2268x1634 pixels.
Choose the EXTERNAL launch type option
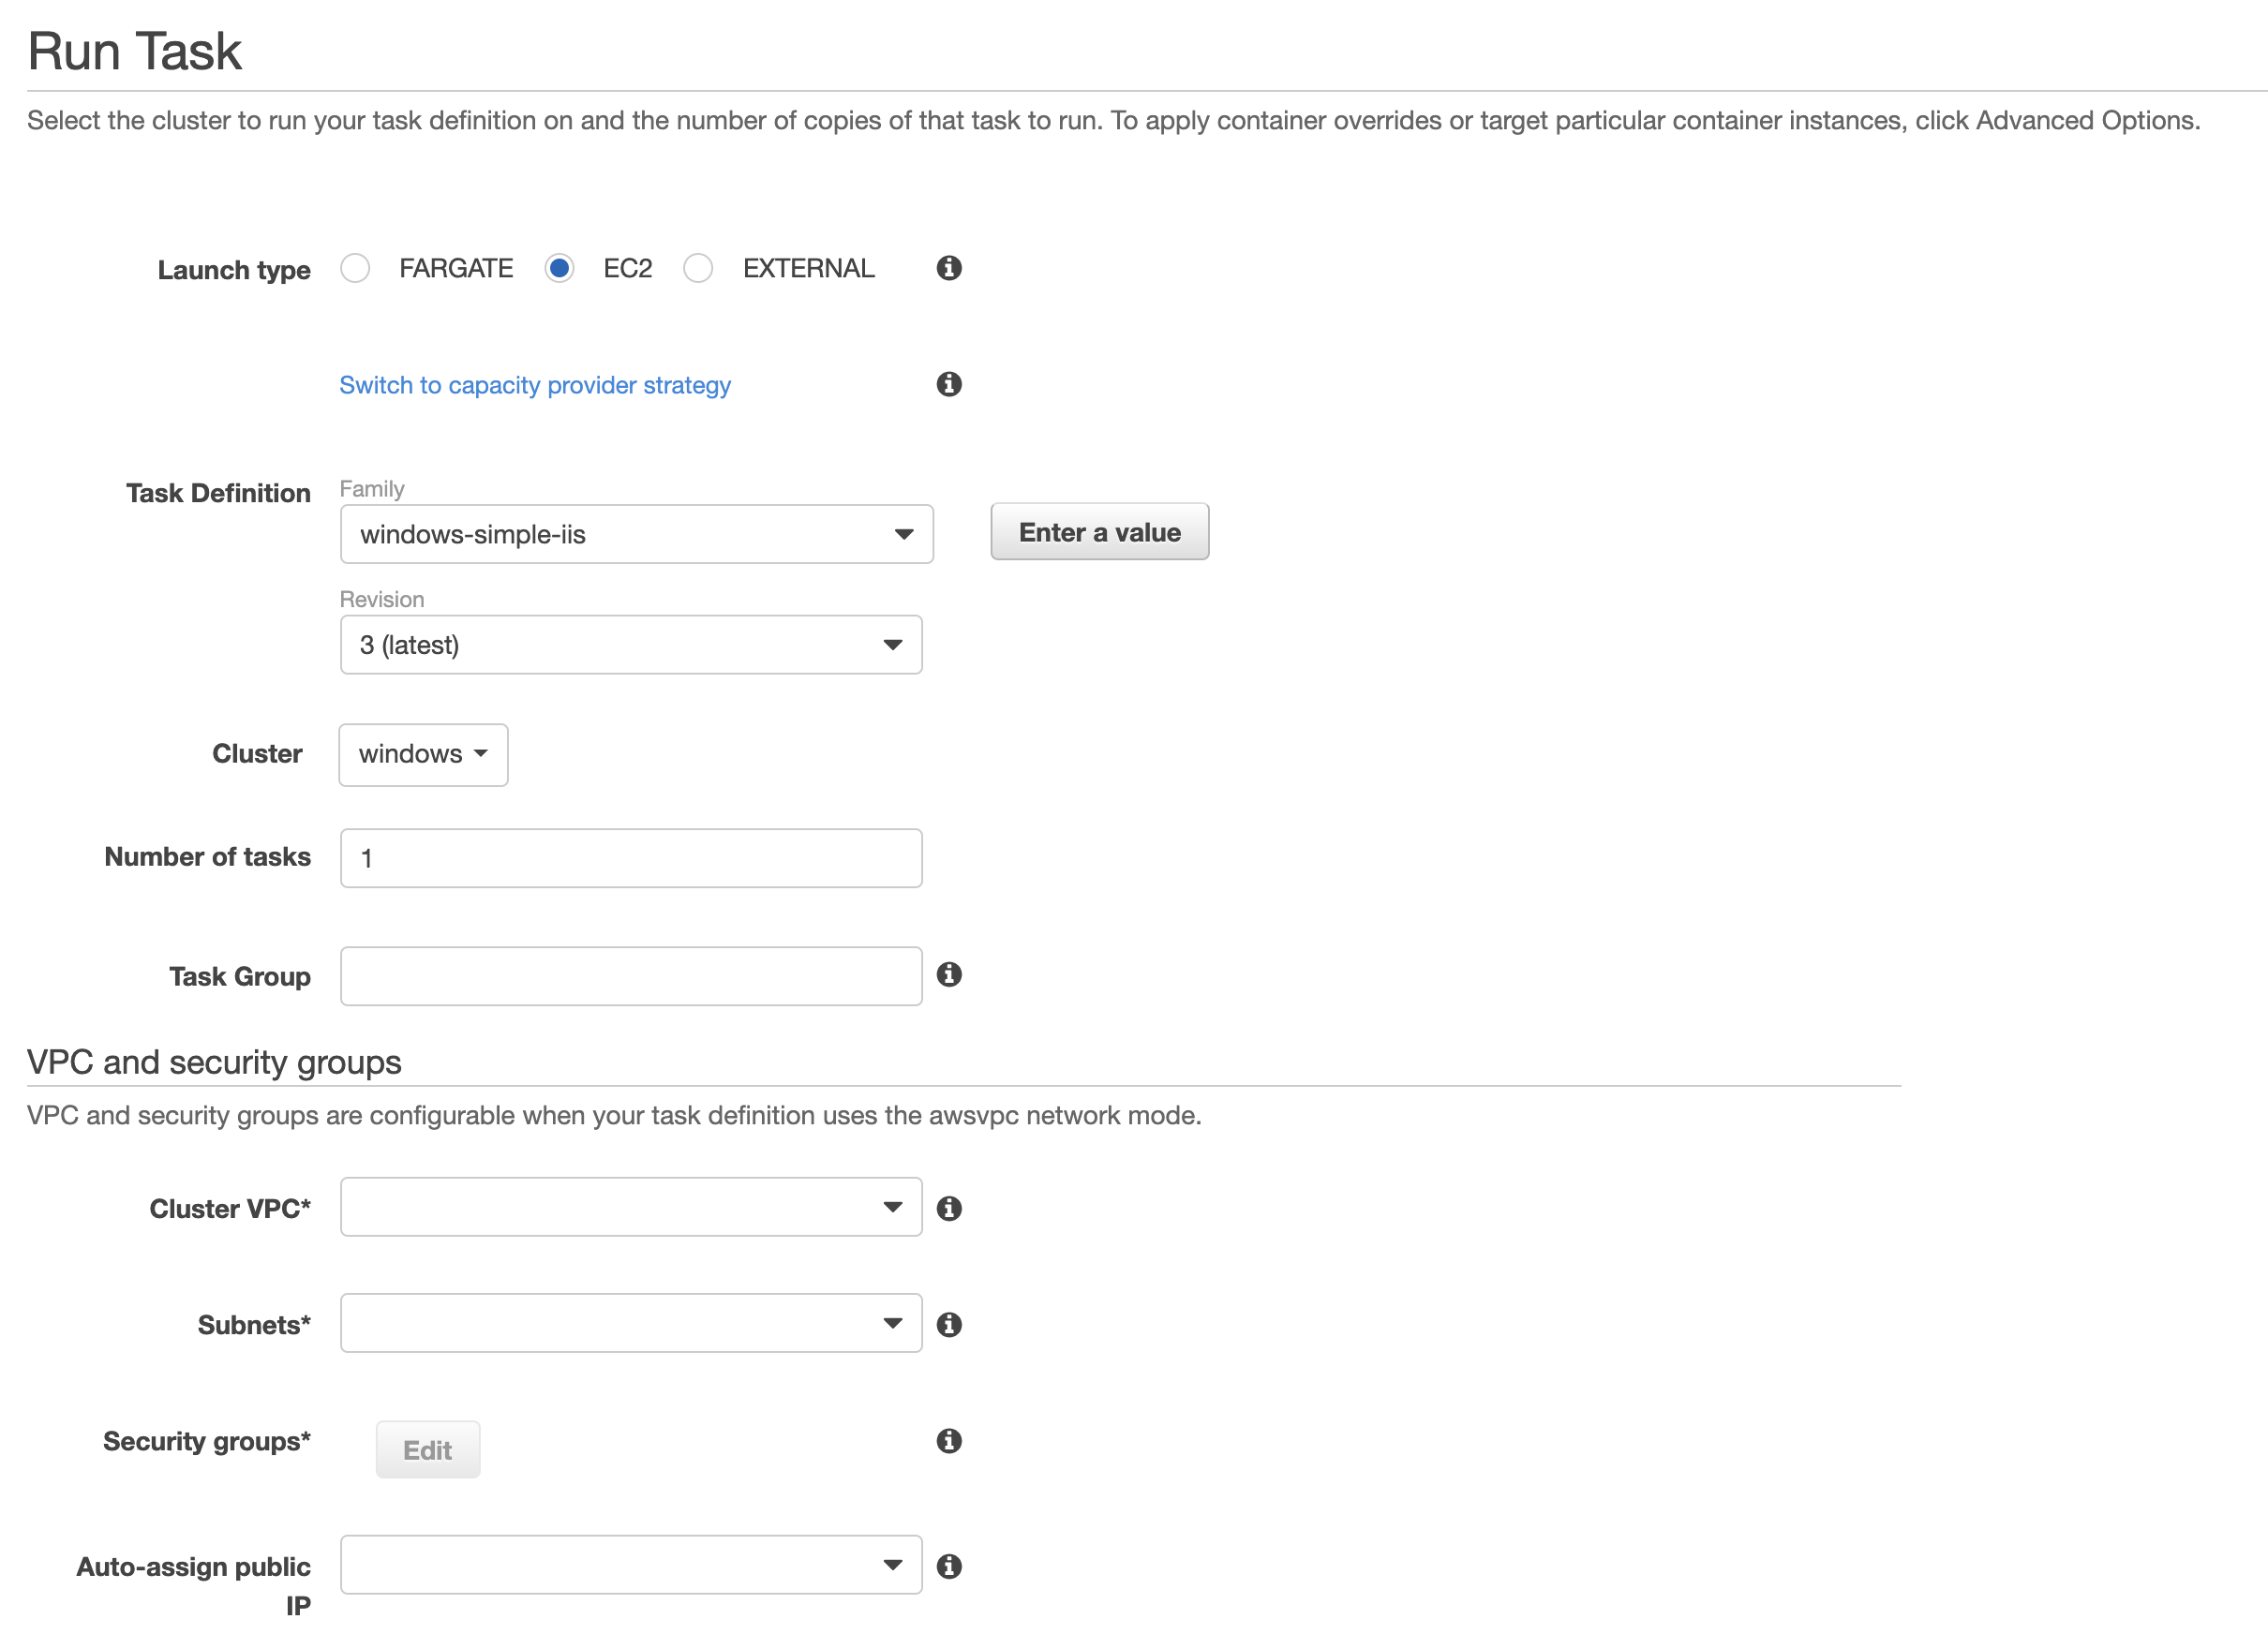click(698, 268)
